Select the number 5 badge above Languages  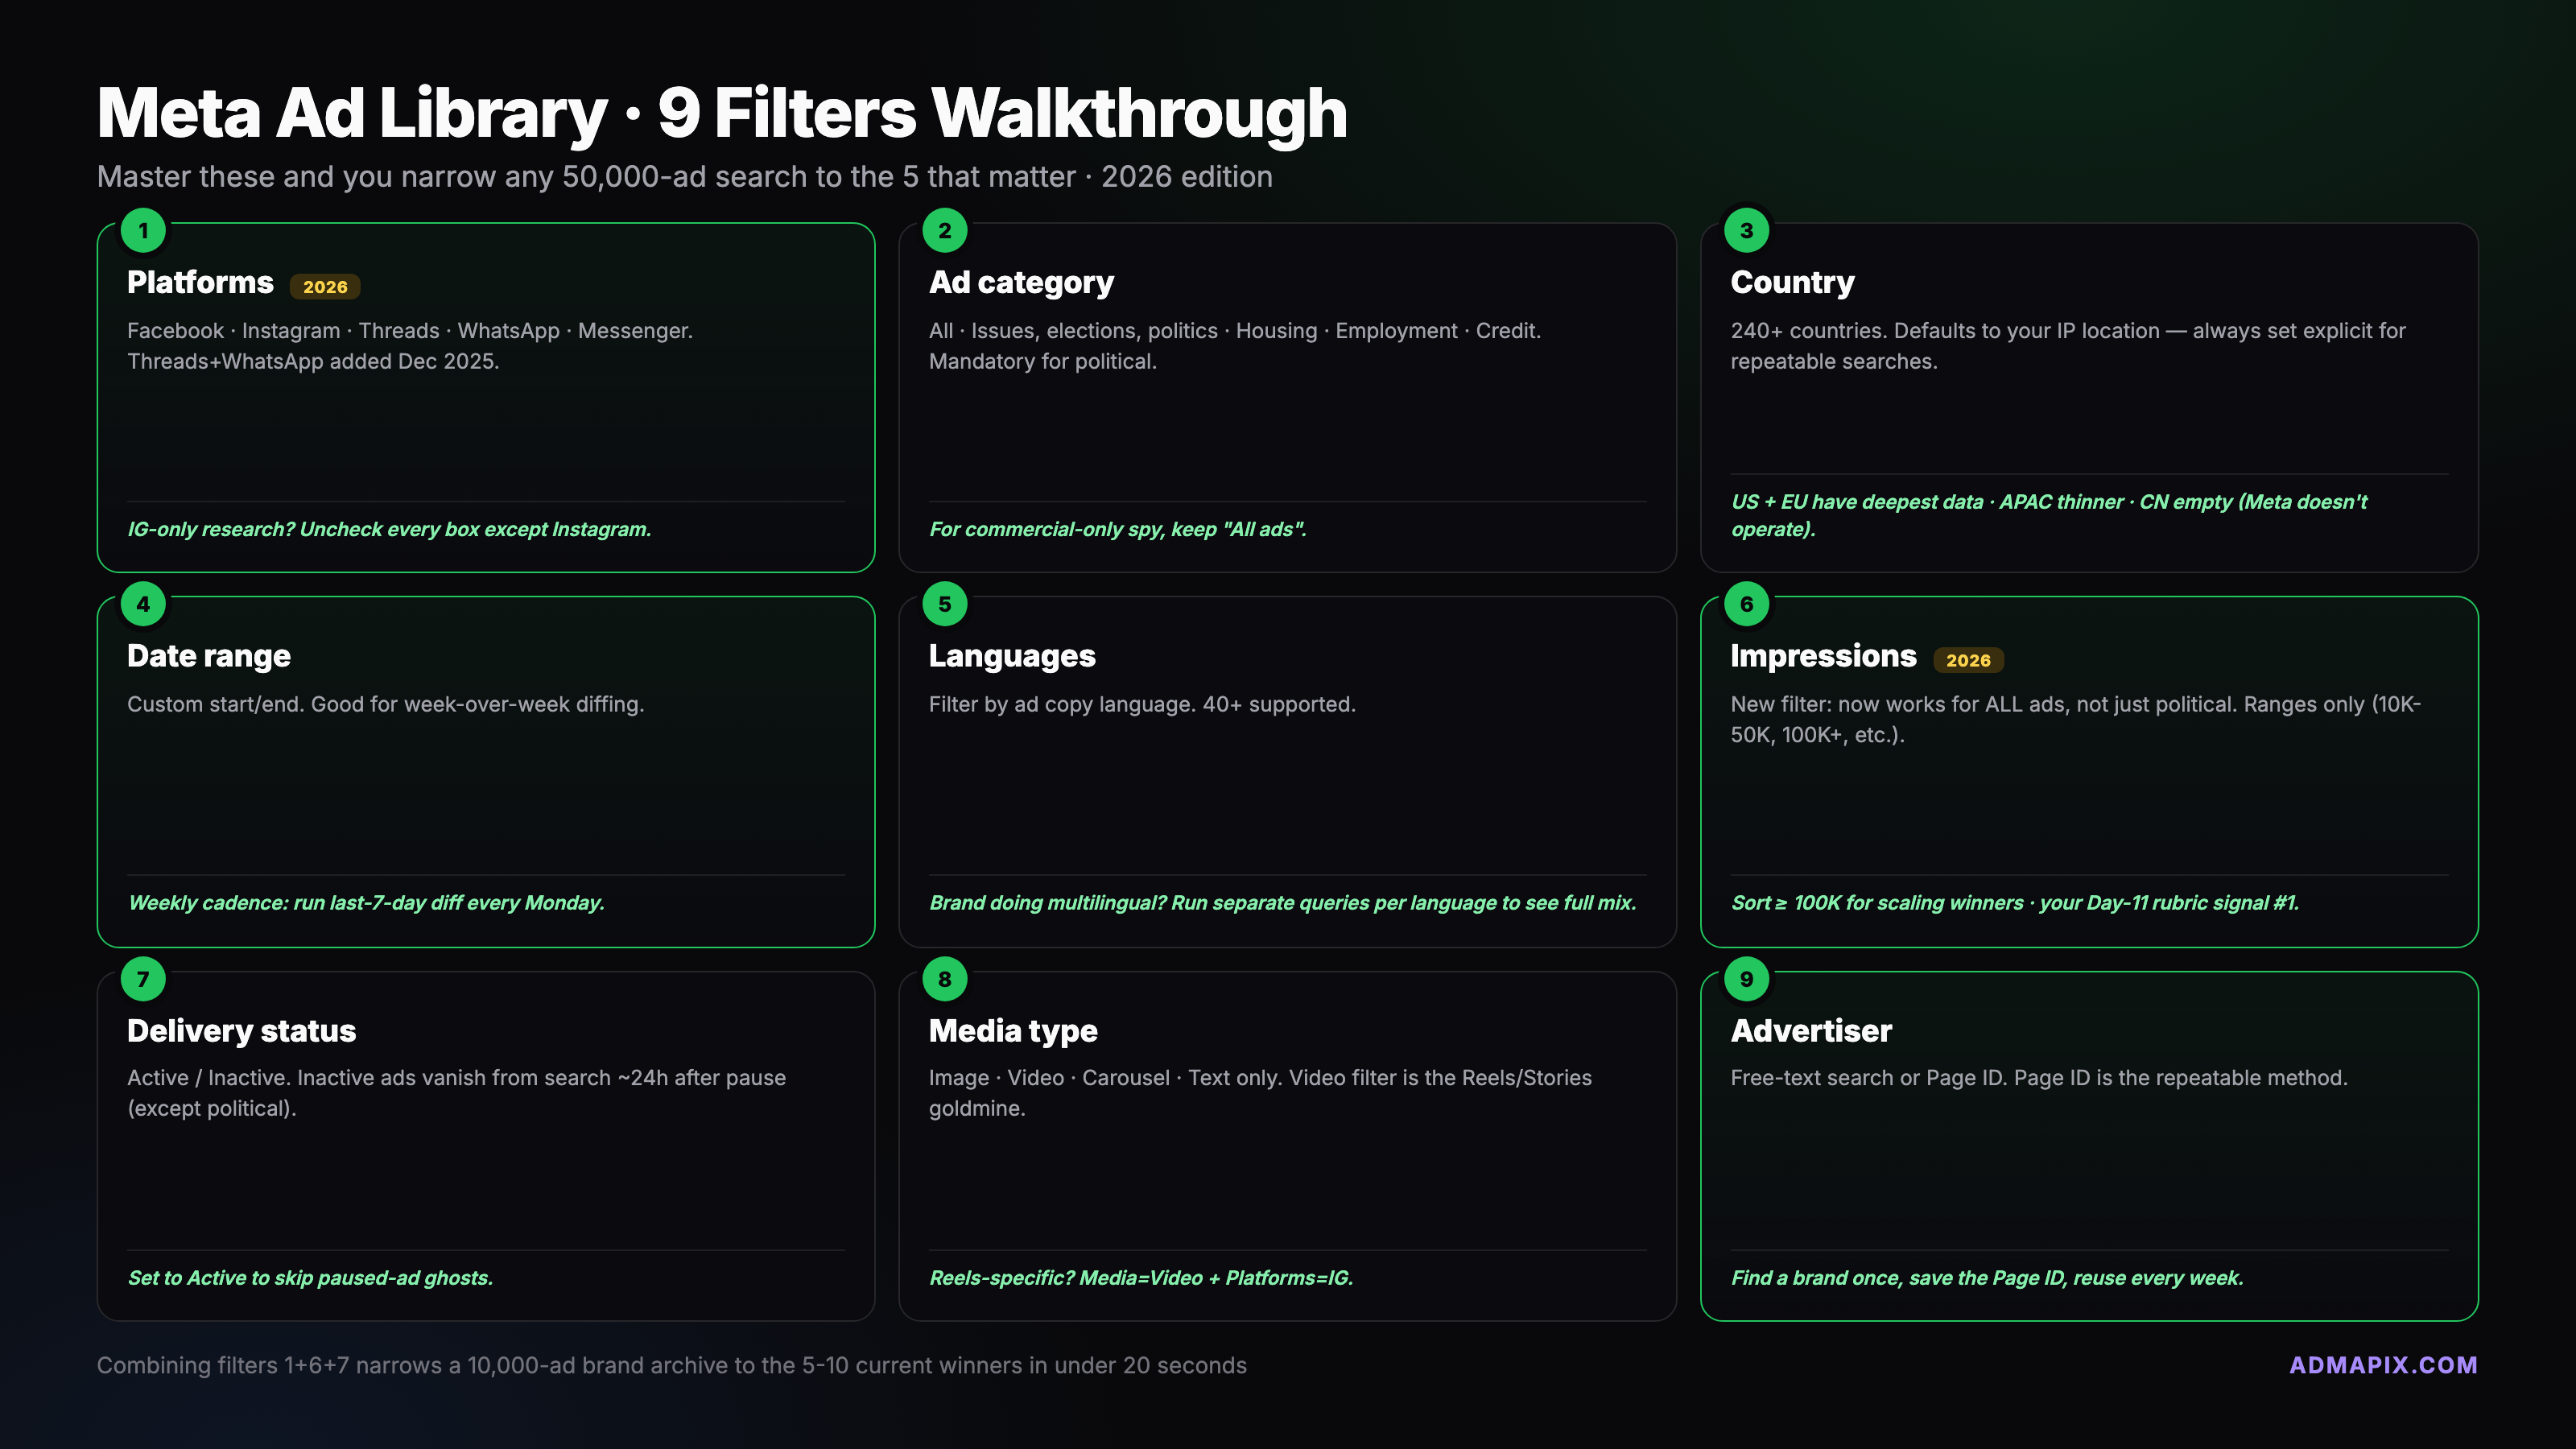tap(944, 604)
